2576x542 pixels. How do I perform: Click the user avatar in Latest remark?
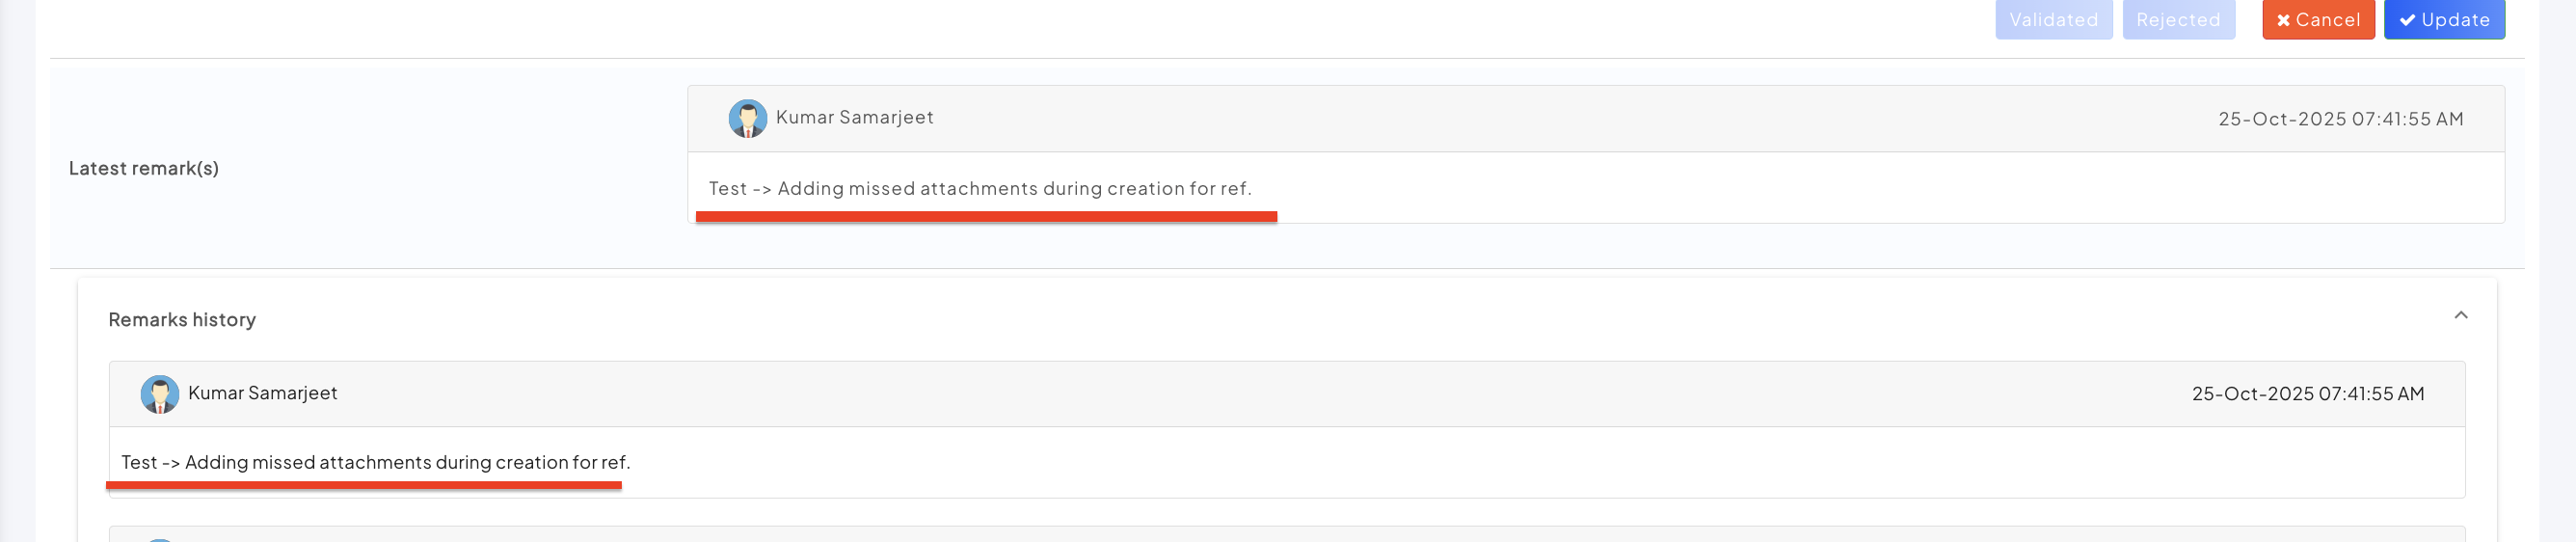(x=747, y=118)
